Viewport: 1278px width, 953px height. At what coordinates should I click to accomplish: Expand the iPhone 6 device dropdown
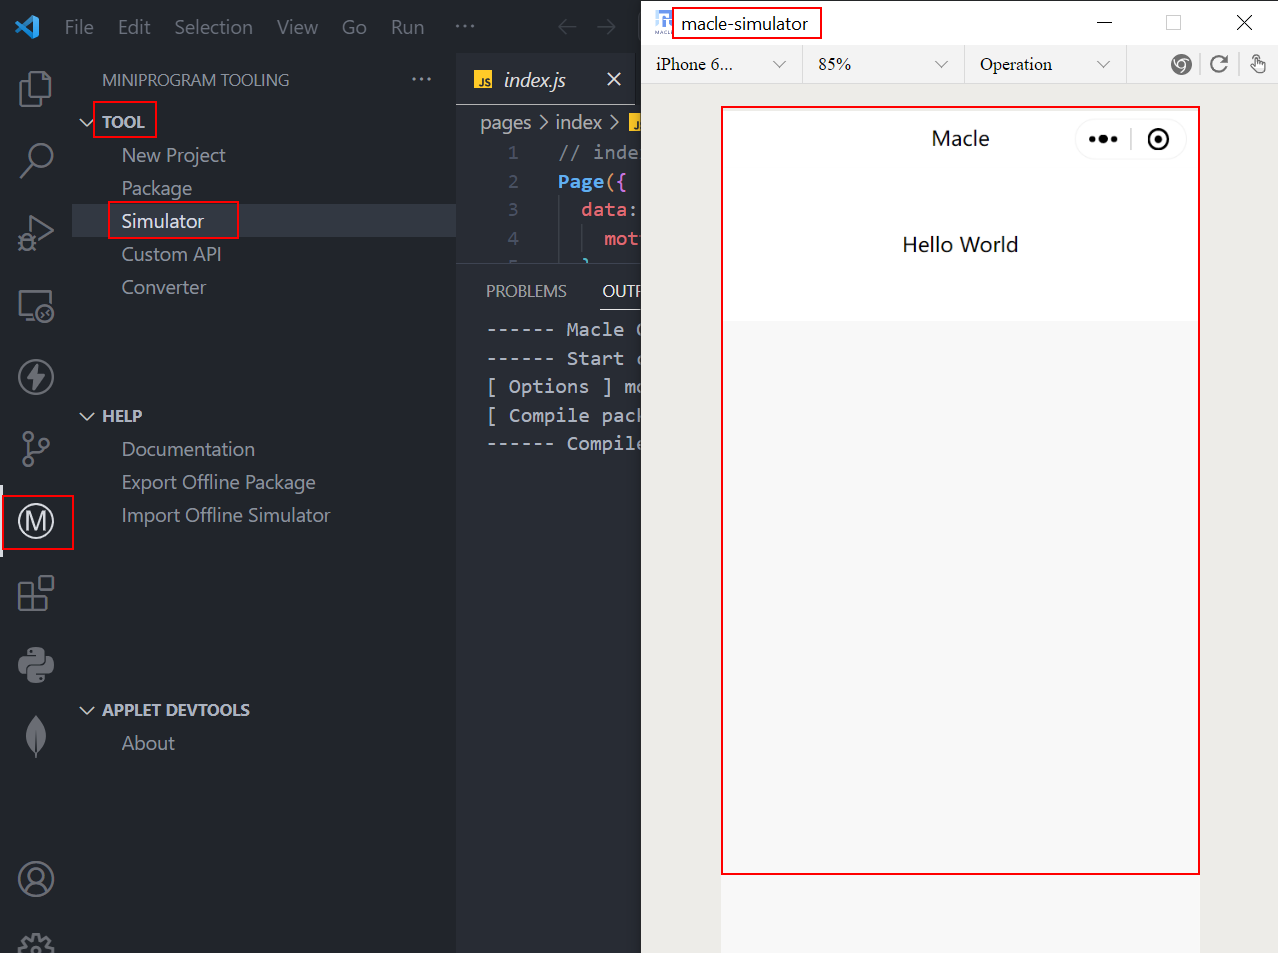(718, 64)
